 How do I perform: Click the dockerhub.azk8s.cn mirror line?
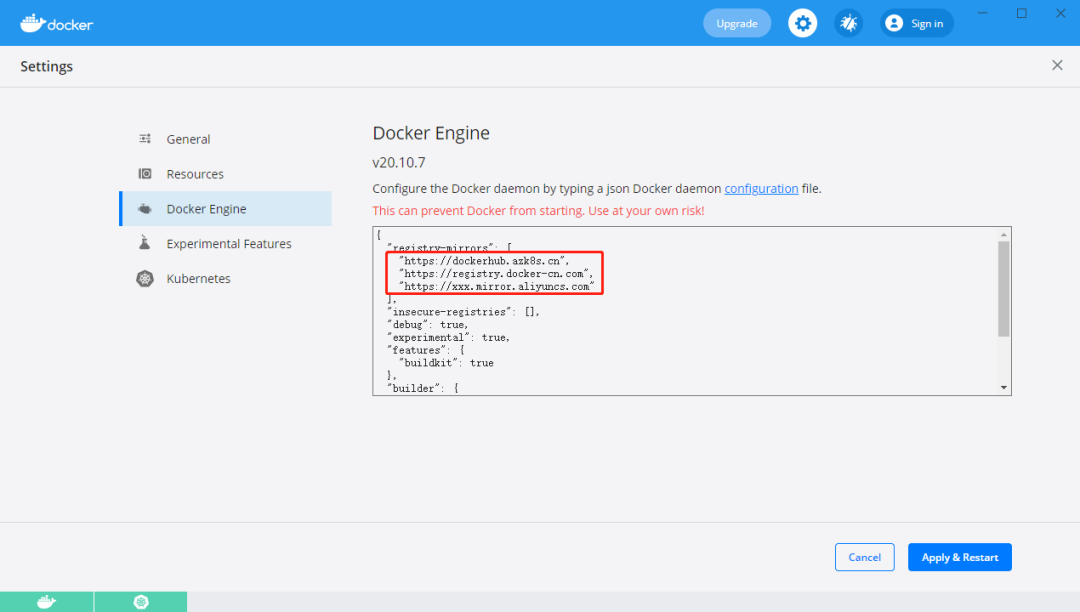click(x=484, y=261)
